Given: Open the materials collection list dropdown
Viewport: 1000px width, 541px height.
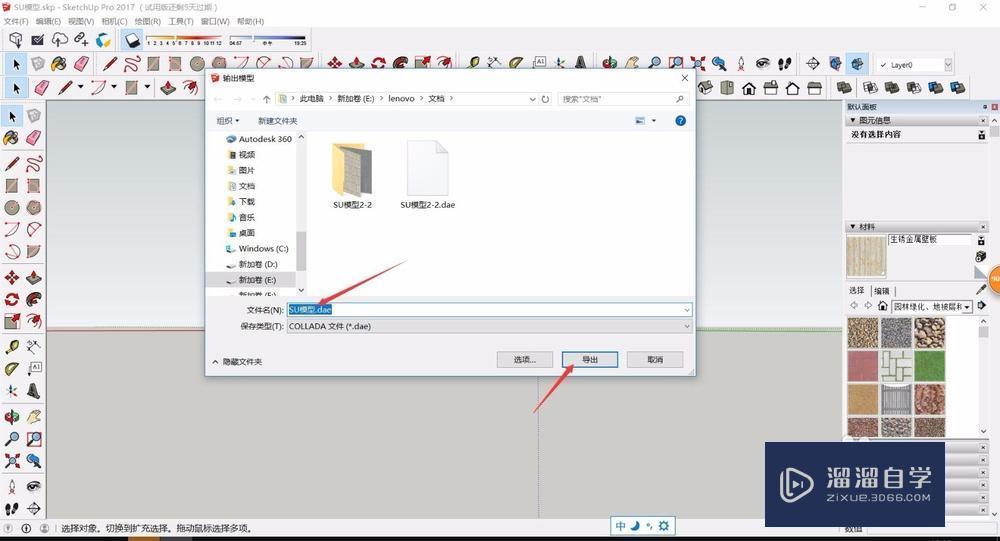Looking at the screenshot, I should pyautogui.click(x=967, y=307).
